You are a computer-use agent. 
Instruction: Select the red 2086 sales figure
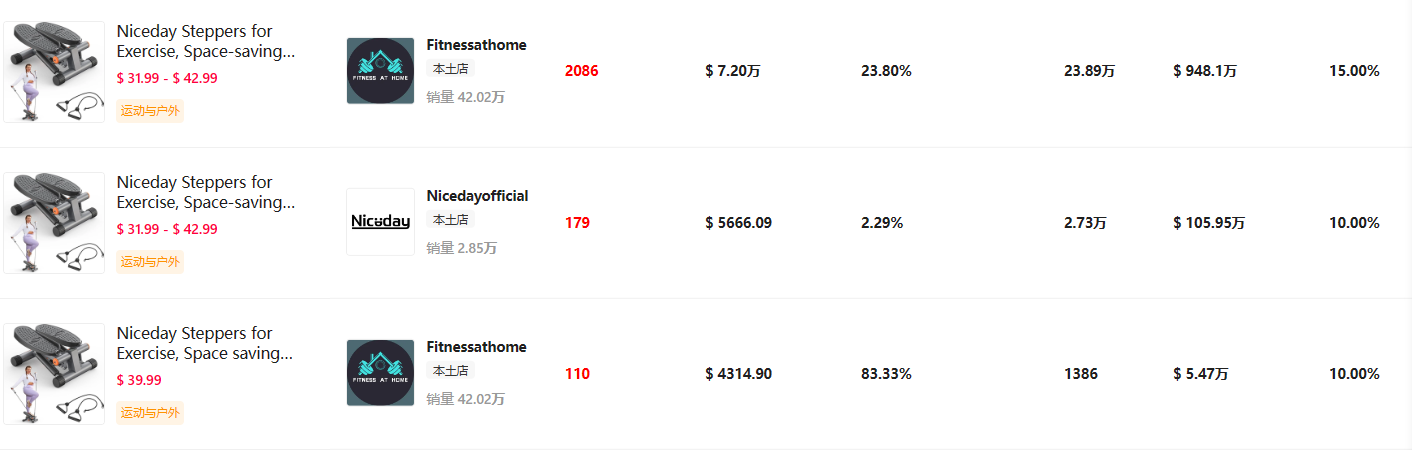[581, 71]
